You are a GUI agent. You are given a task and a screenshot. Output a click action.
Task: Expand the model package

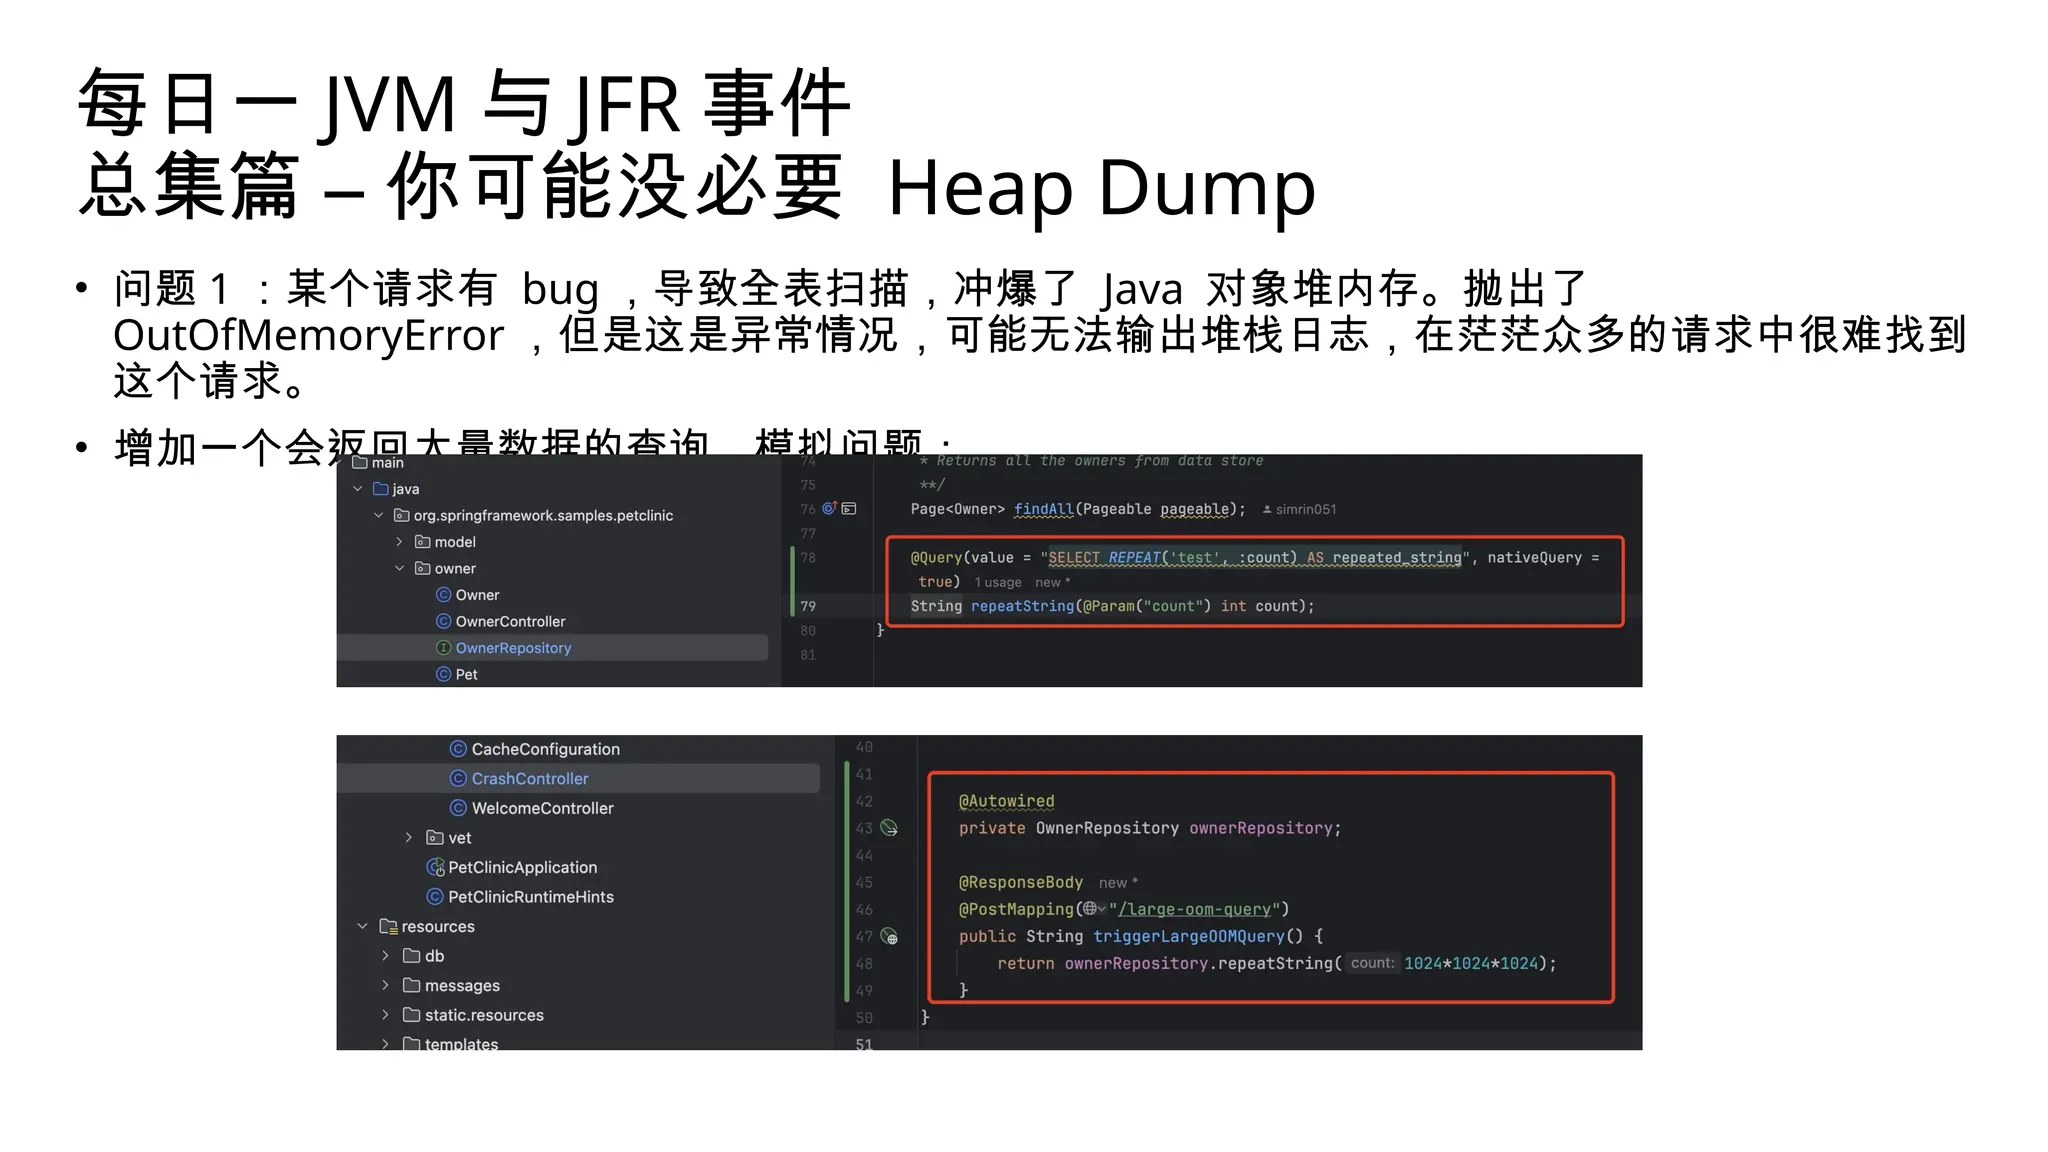[x=399, y=542]
